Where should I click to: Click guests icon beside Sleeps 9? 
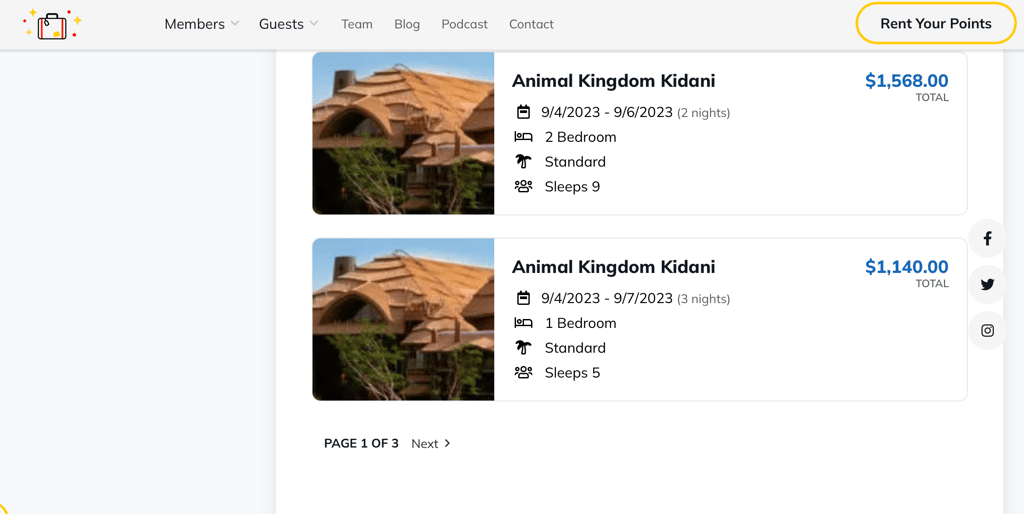(523, 187)
